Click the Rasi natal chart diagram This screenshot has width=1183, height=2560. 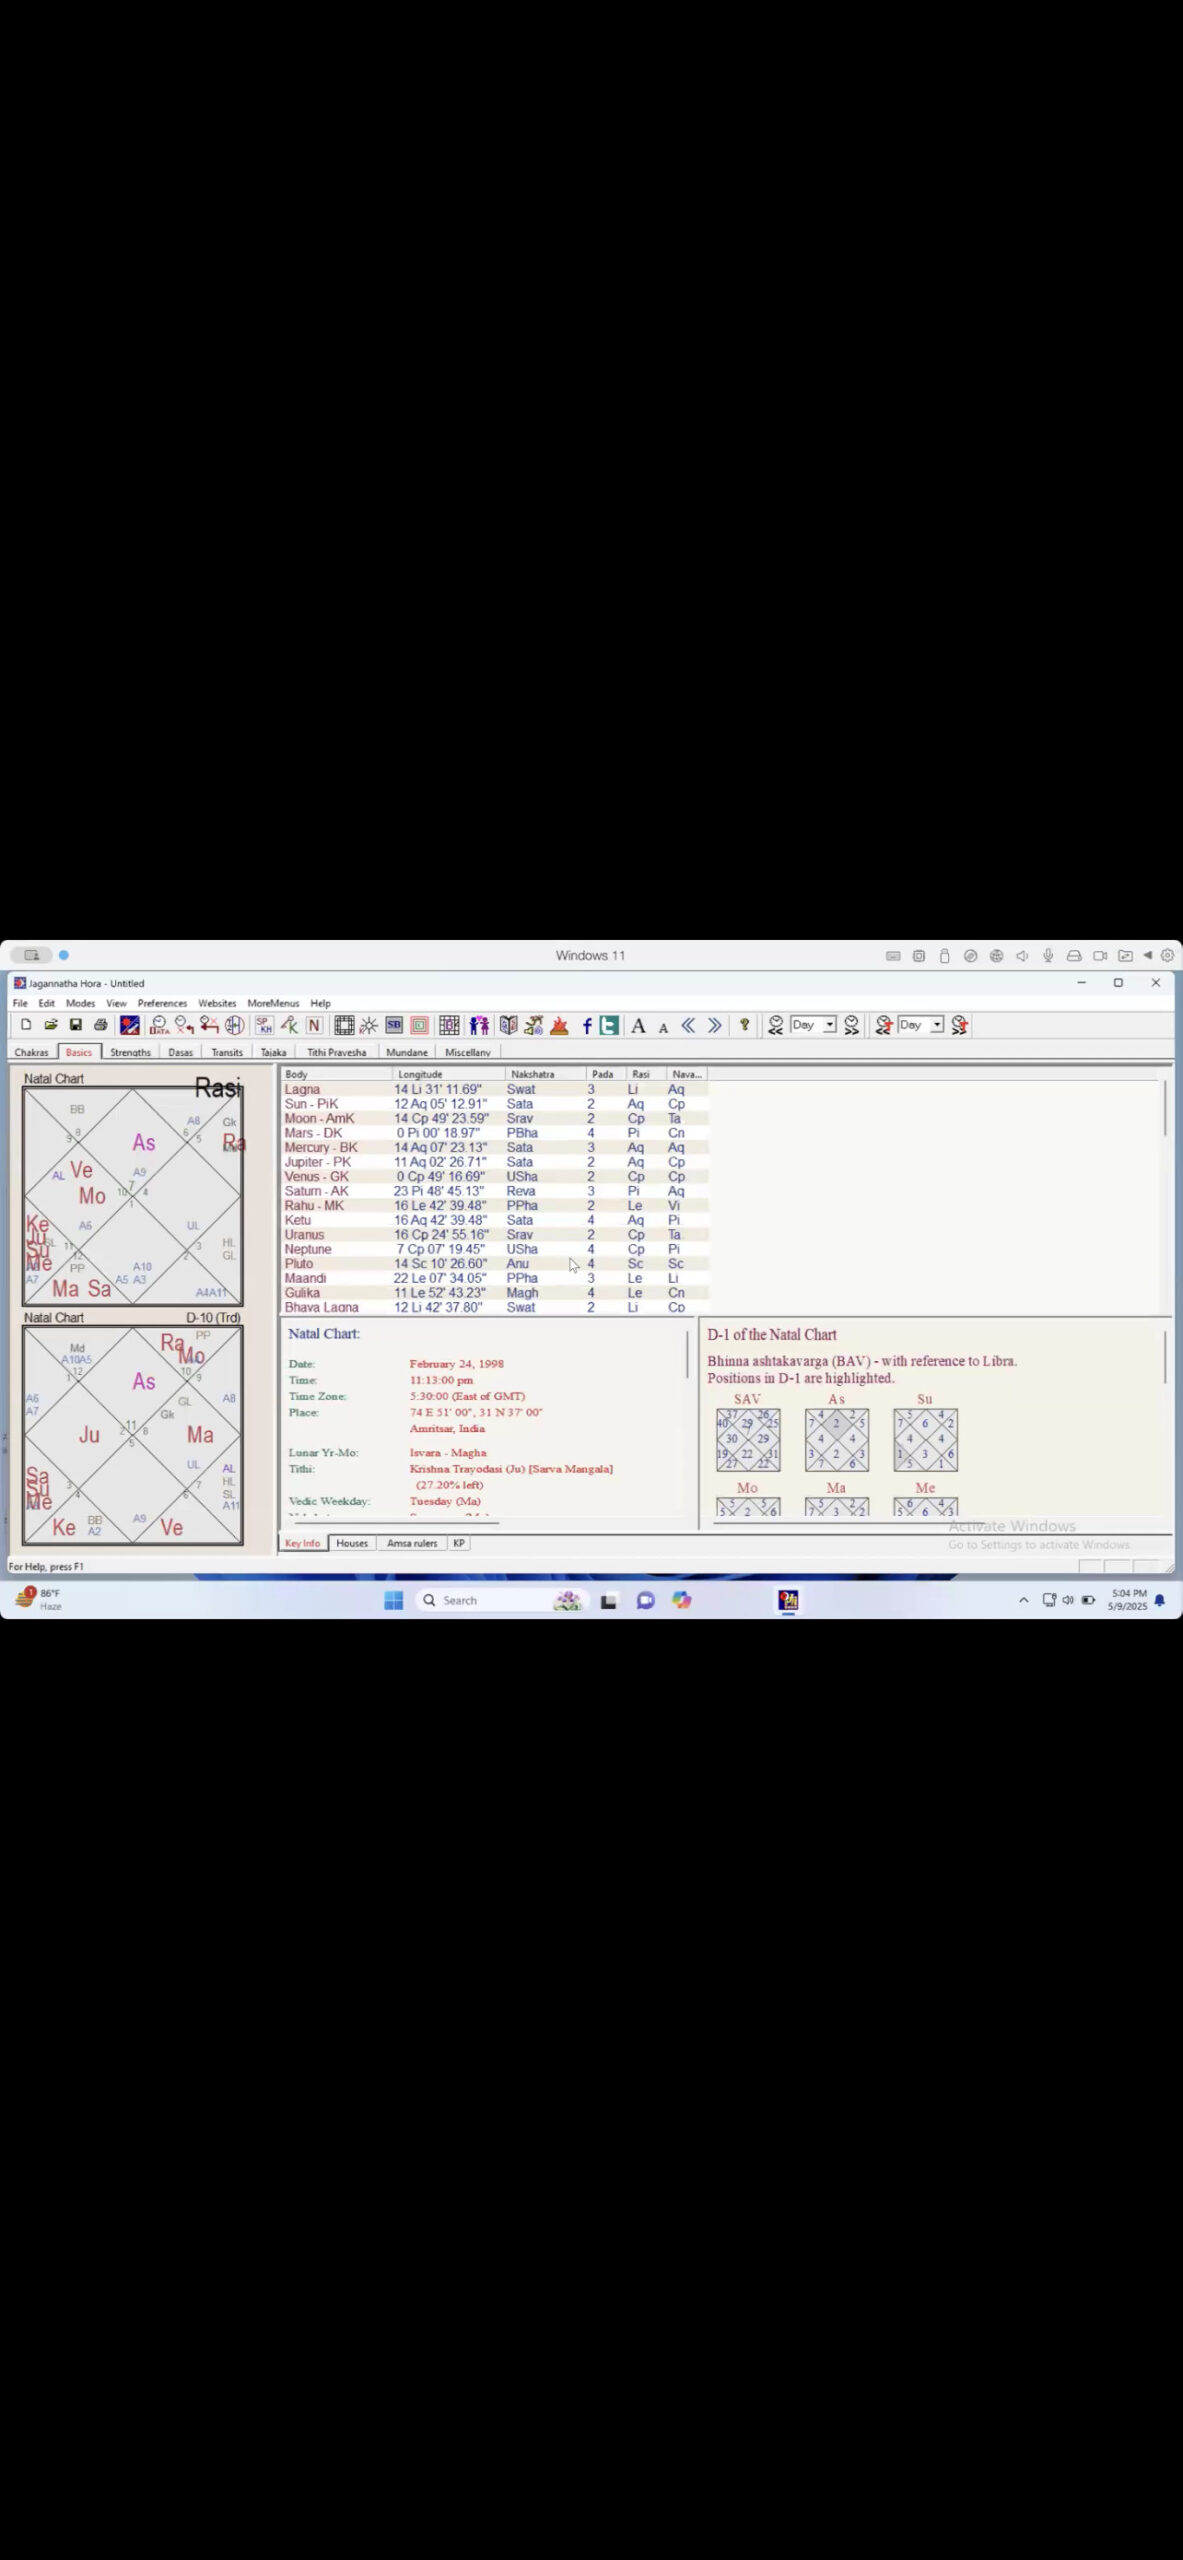133,1196
